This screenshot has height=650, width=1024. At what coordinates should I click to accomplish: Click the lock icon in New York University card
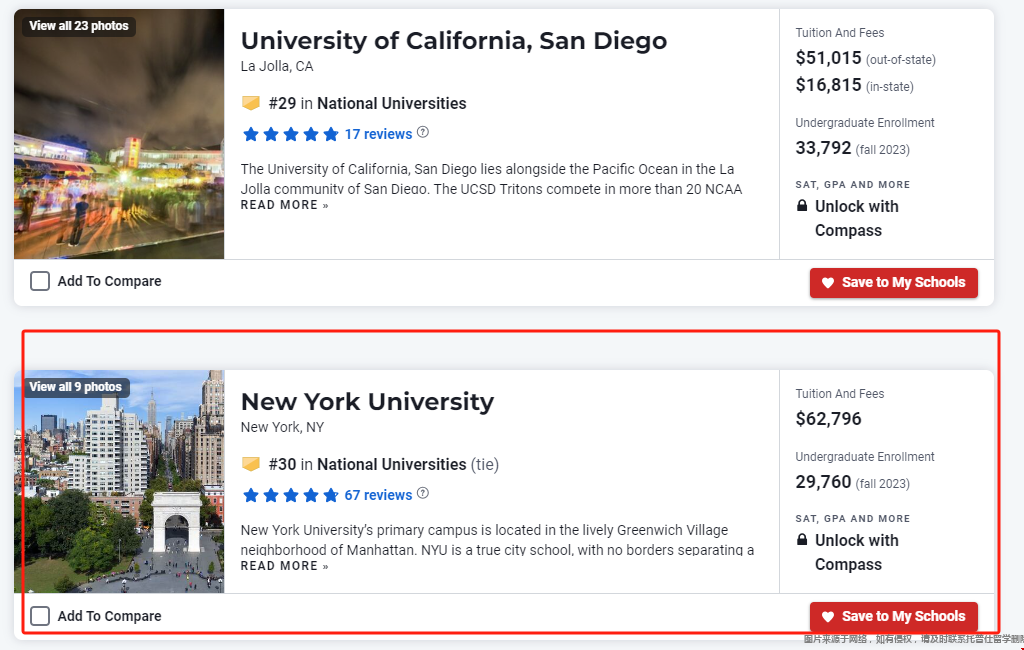[802, 540]
